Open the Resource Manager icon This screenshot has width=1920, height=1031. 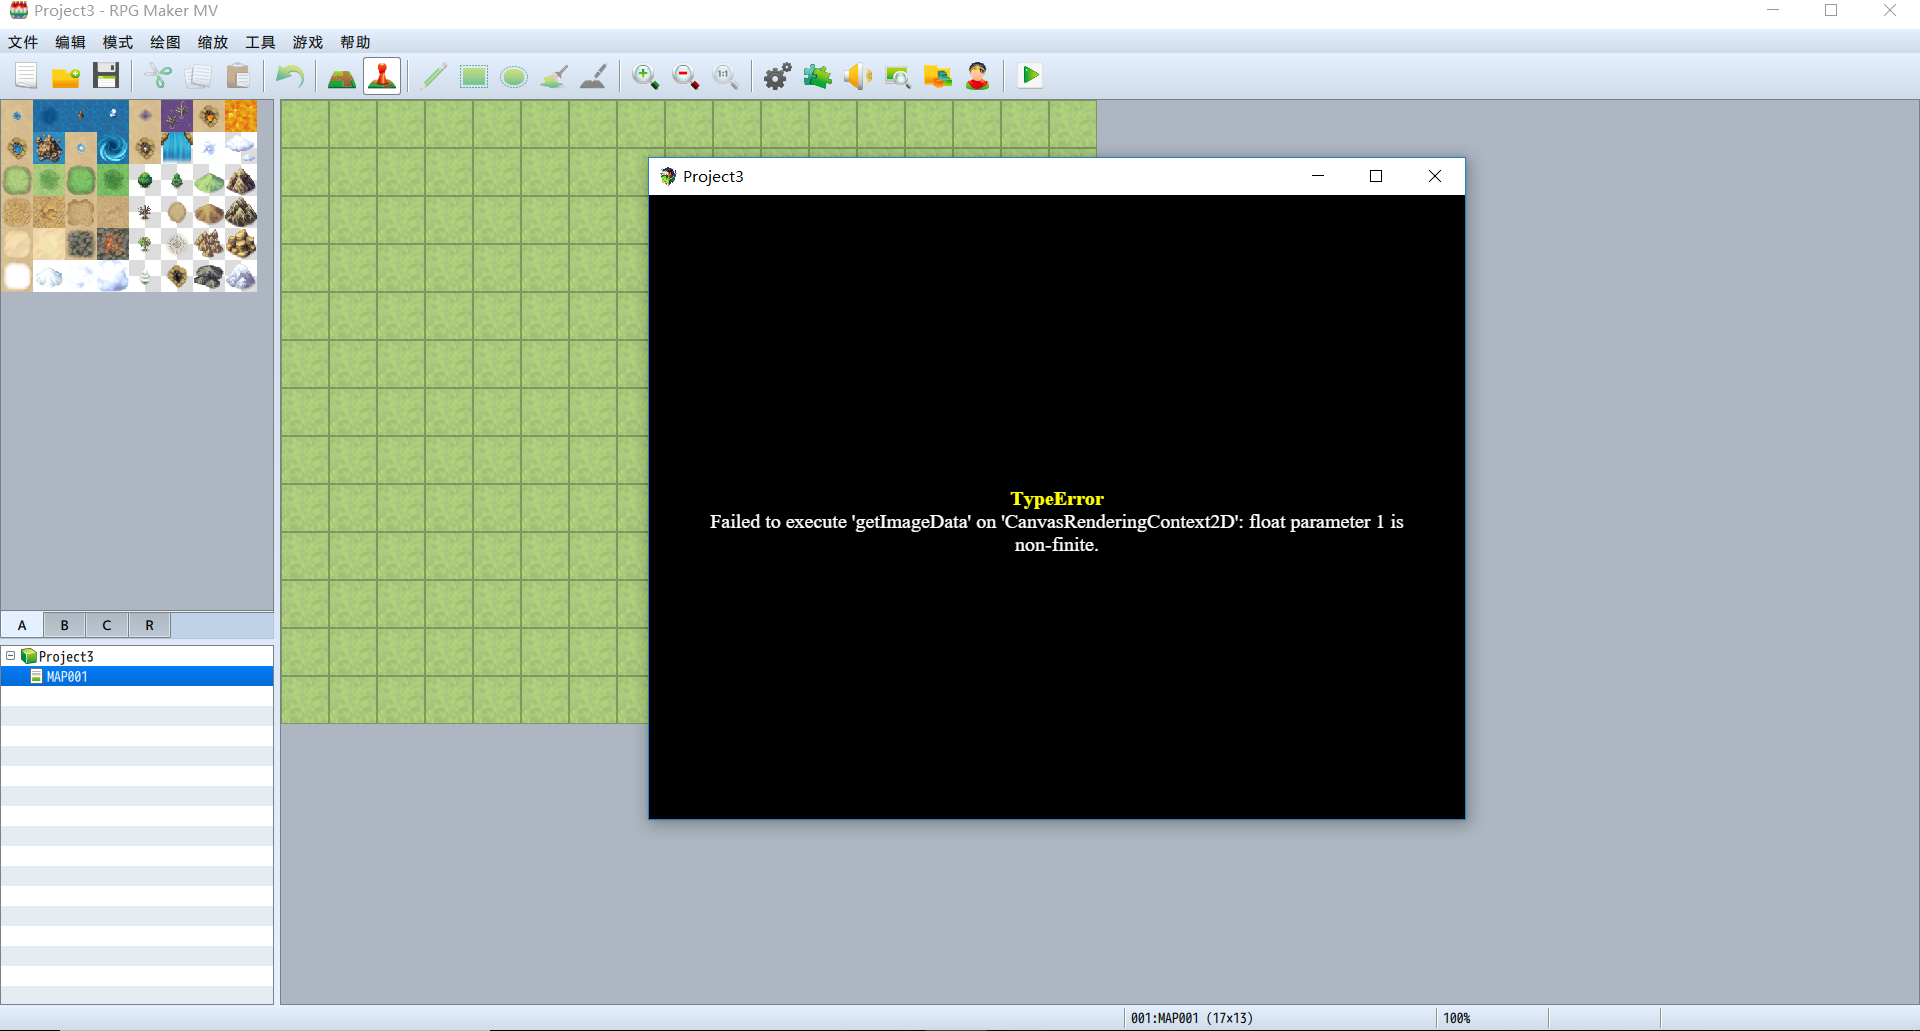pos(938,76)
